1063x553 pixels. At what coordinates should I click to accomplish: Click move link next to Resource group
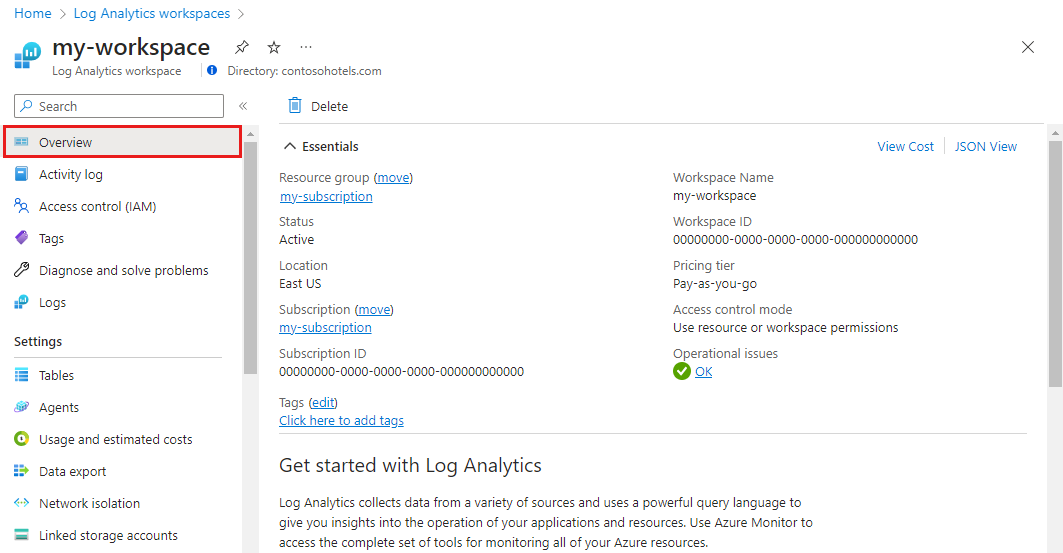point(393,178)
